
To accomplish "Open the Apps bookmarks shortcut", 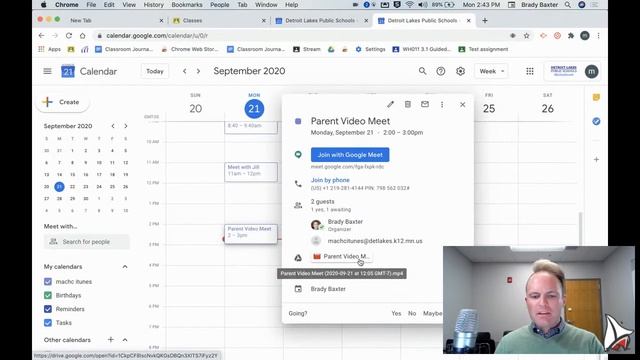I will tap(49, 49).
